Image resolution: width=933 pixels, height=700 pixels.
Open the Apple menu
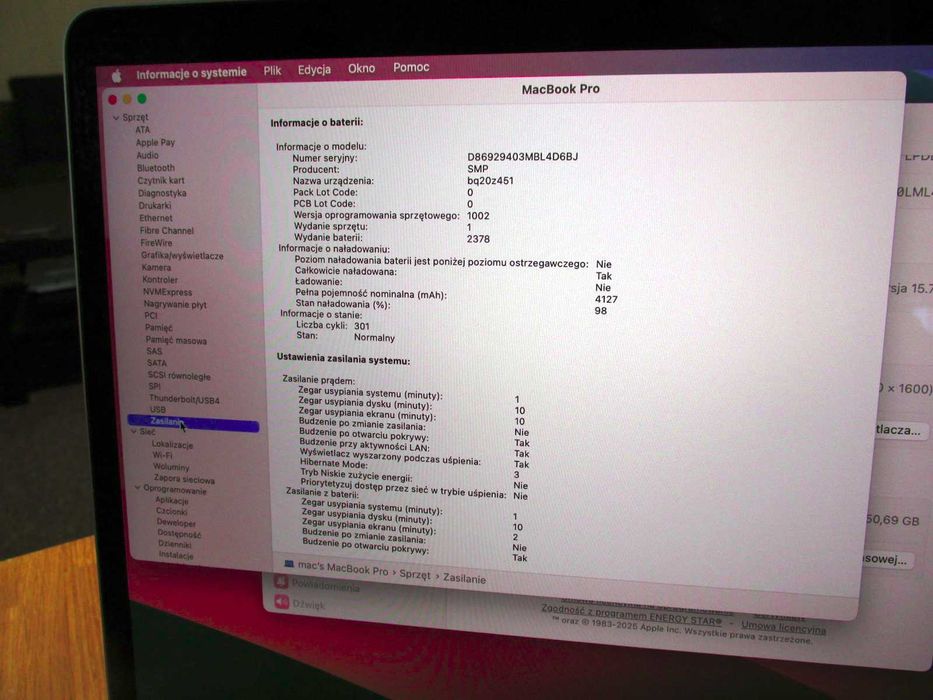click(x=117, y=76)
